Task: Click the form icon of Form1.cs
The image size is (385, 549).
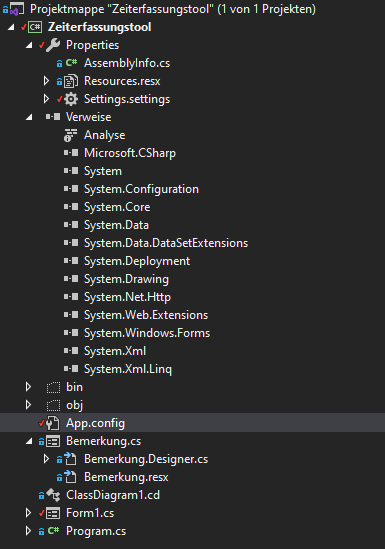Action: 53,514
